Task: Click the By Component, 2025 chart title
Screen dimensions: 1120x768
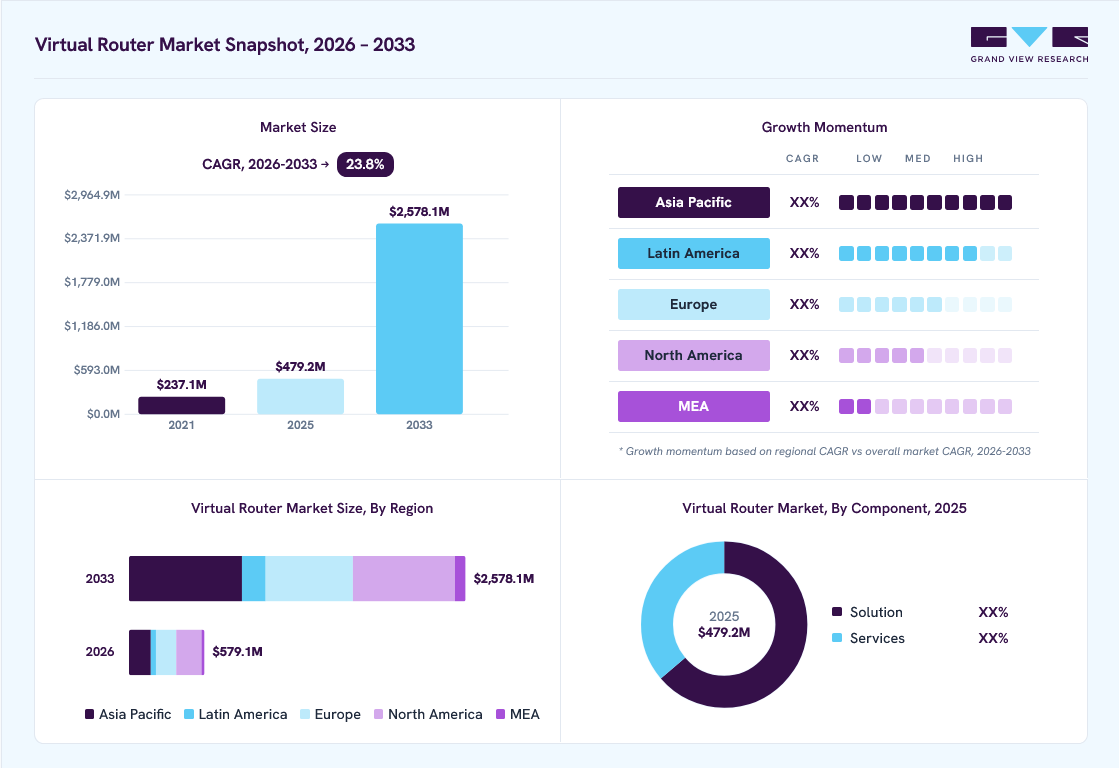Action: pyautogui.click(x=824, y=508)
